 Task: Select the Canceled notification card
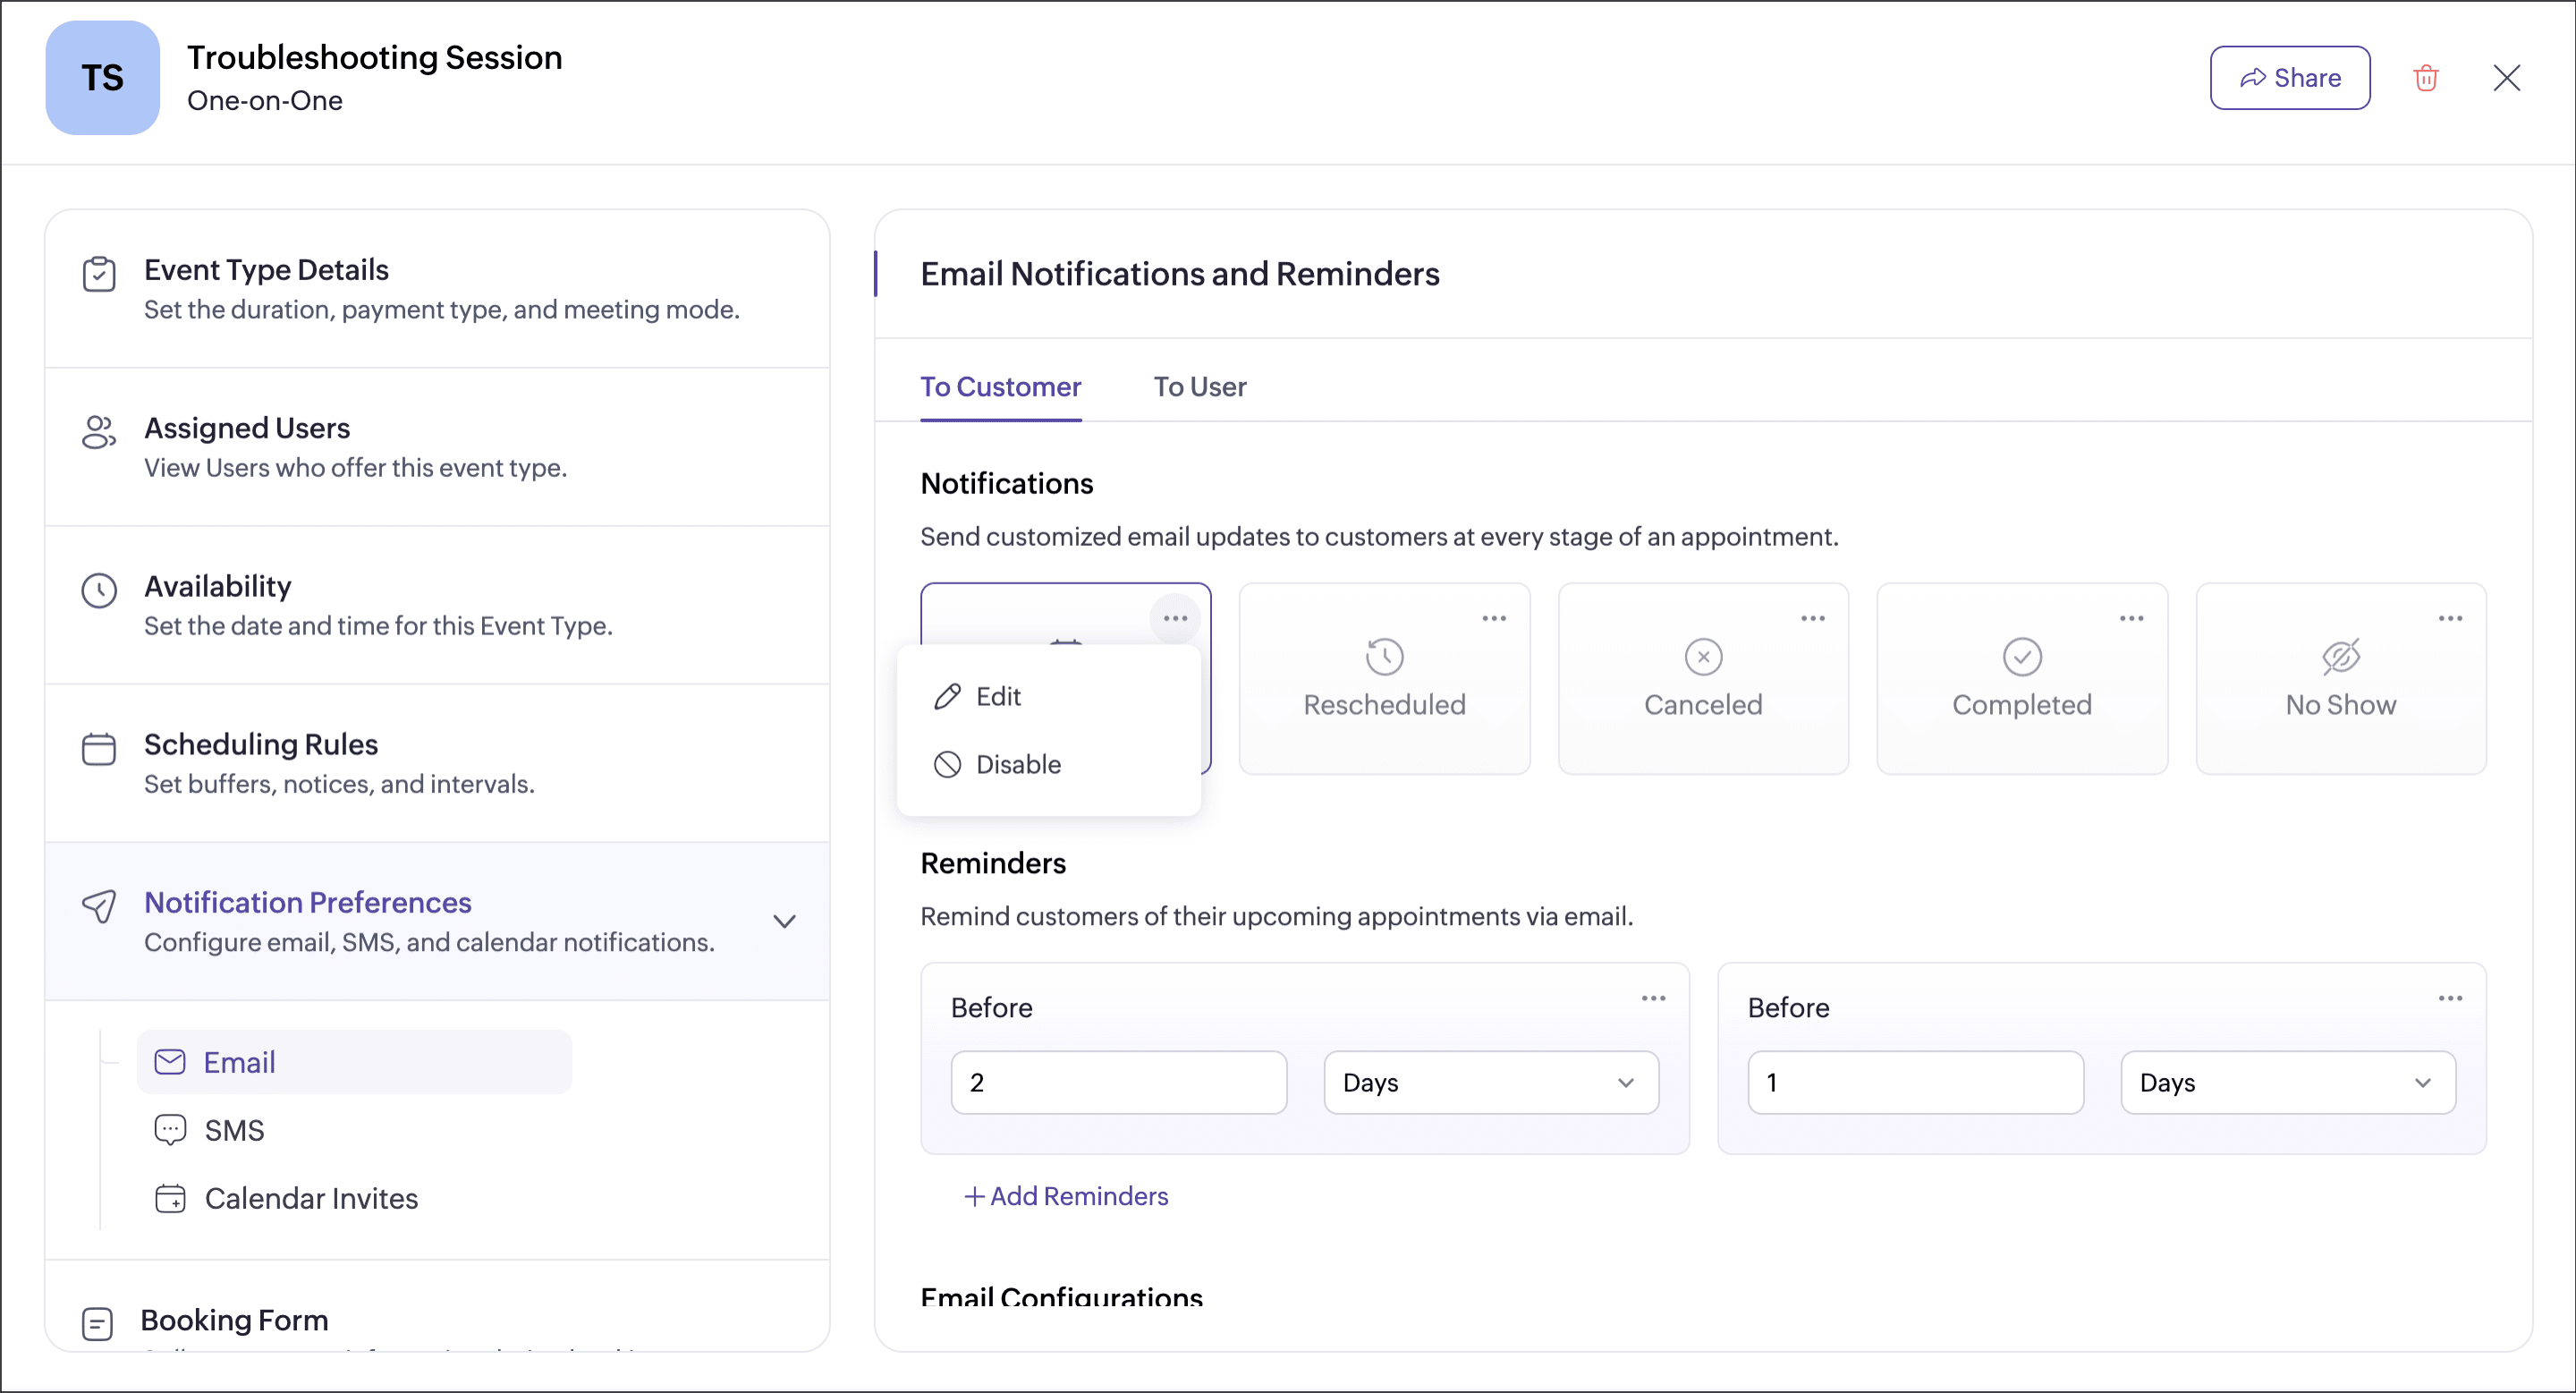(x=1703, y=680)
